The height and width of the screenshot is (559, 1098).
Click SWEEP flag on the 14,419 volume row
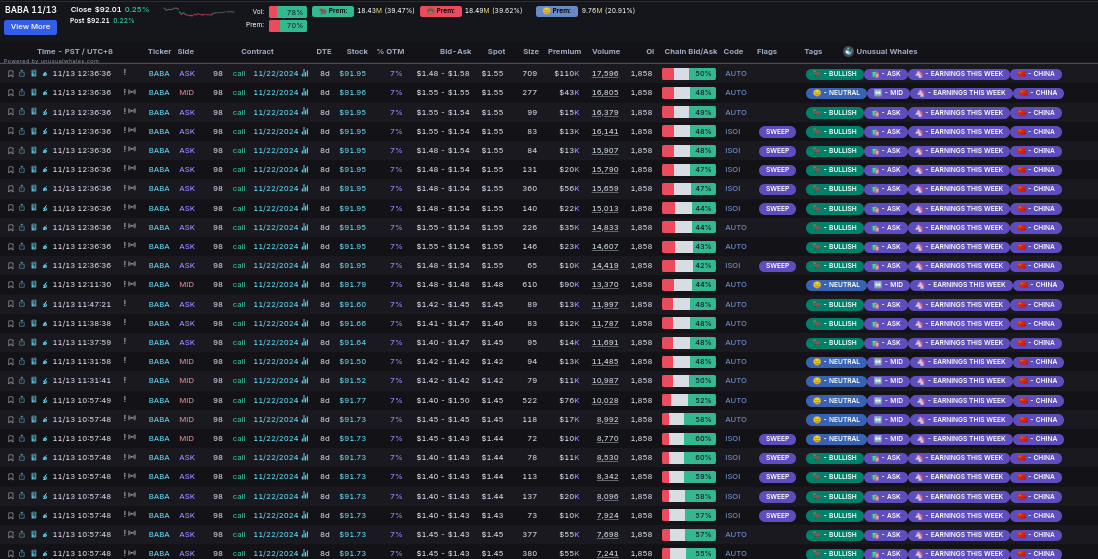(x=777, y=266)
